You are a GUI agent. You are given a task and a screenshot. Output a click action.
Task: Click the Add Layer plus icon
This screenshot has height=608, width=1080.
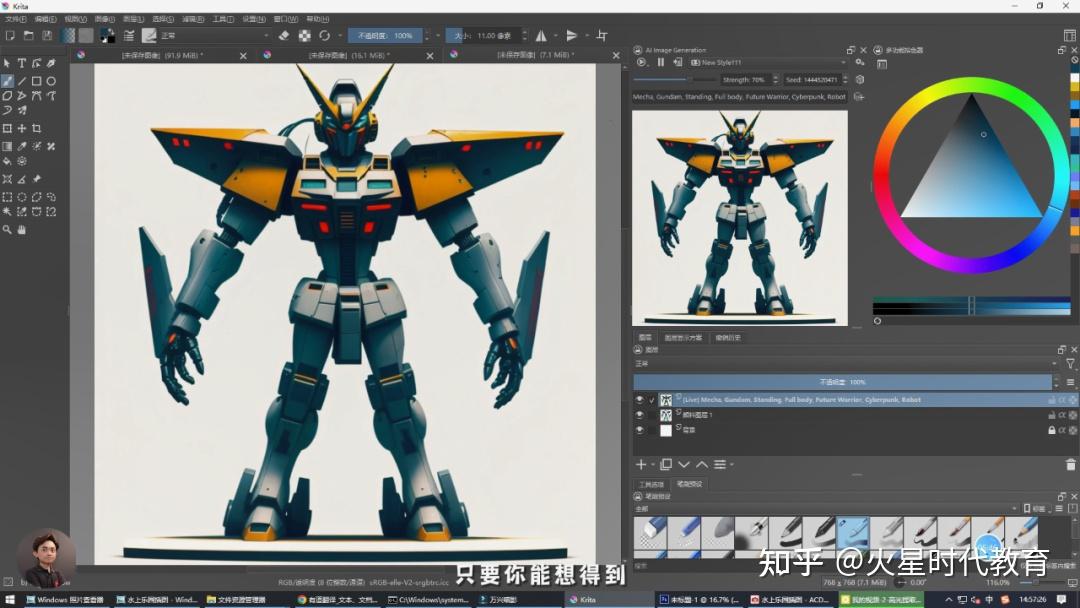pos(639,464)
